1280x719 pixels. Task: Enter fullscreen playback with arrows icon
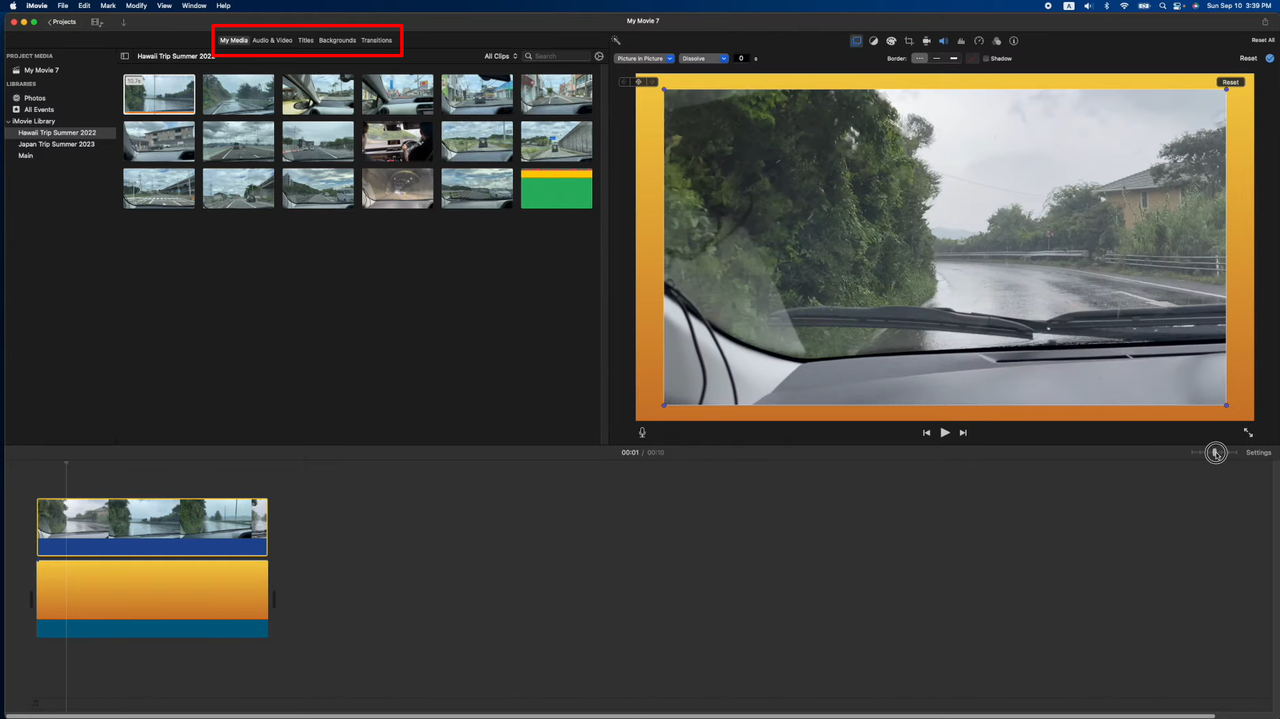click(x=1248, y=433)
